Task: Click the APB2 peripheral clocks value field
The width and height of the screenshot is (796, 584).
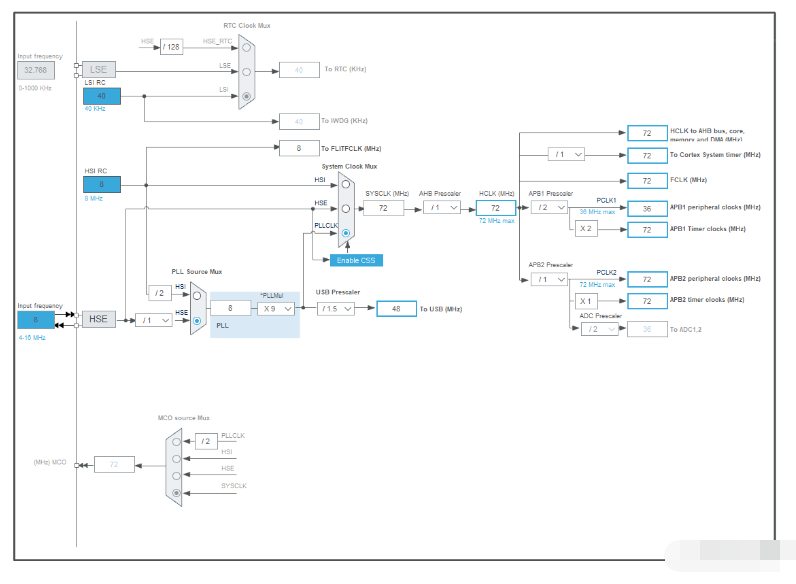Action: pyautogui.click(x=647, y=279)
